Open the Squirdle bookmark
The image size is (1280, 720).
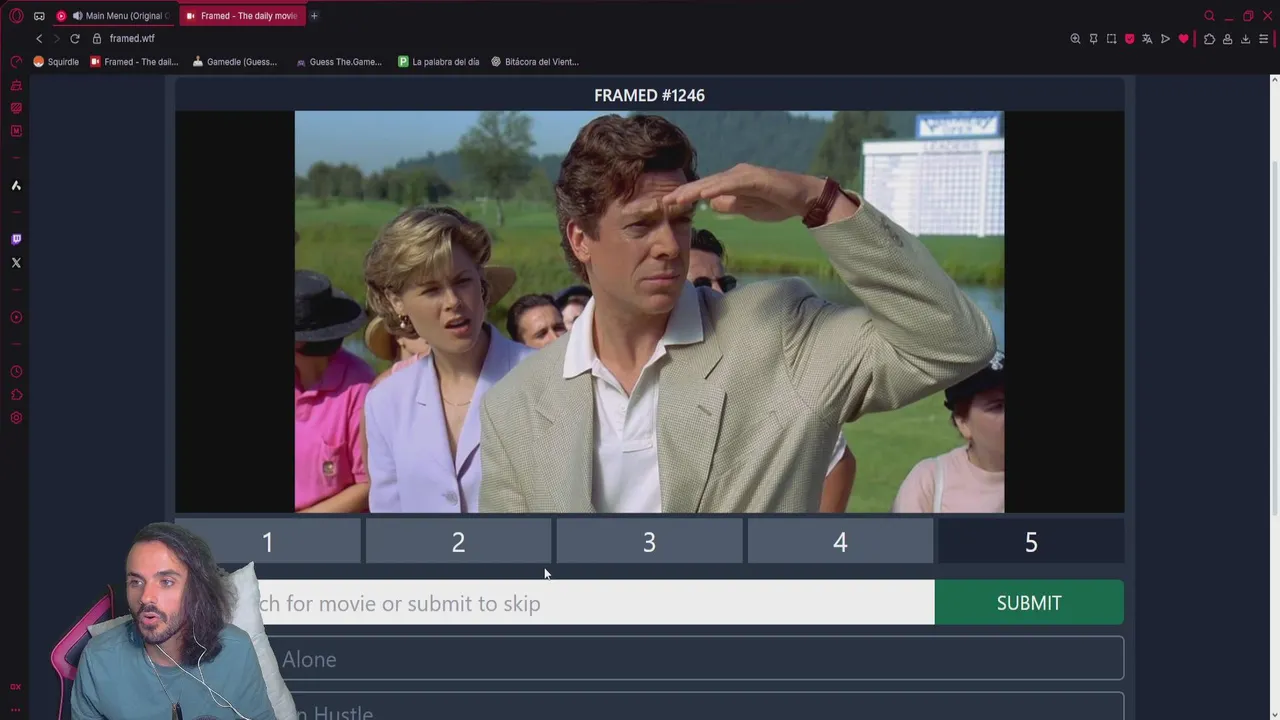coord(56,62)
